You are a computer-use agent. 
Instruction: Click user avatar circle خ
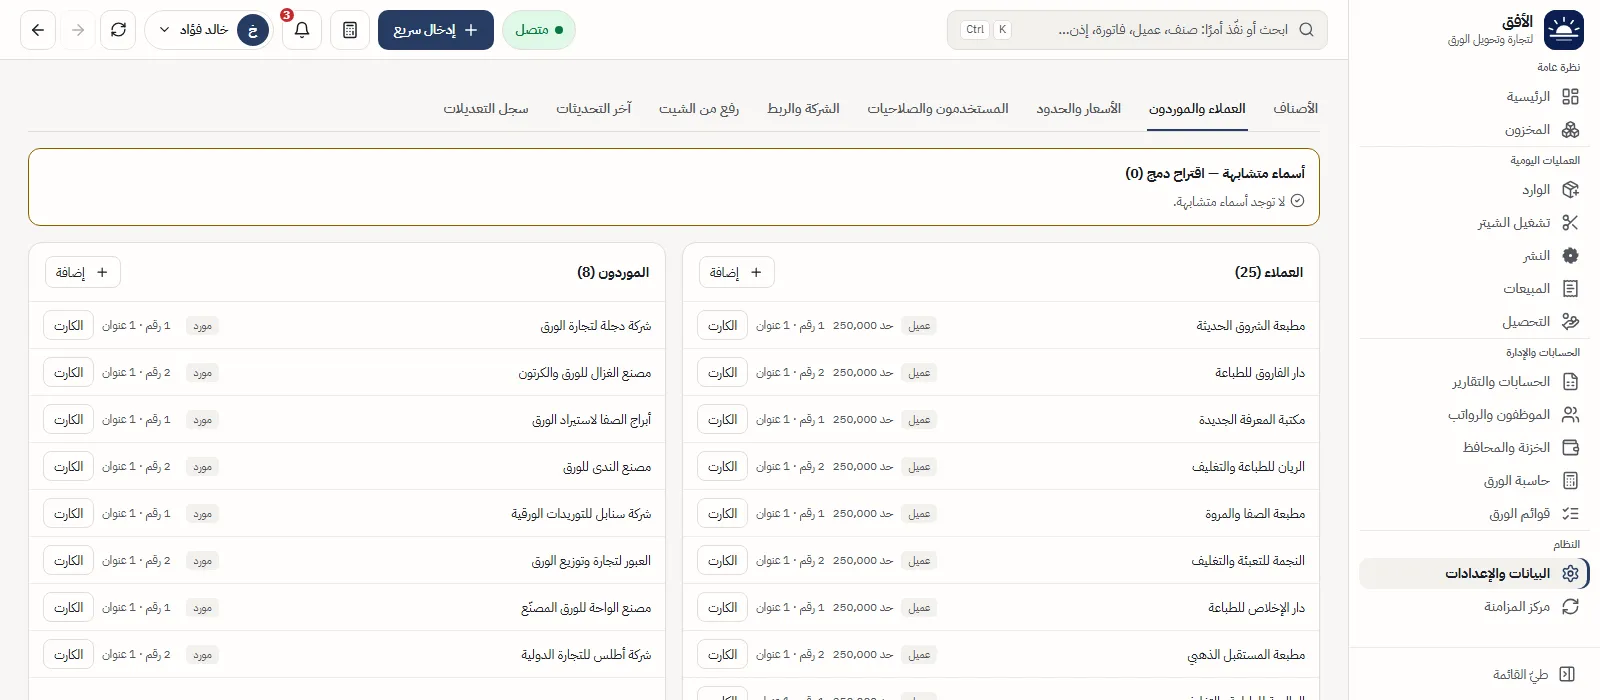(253, 30)
